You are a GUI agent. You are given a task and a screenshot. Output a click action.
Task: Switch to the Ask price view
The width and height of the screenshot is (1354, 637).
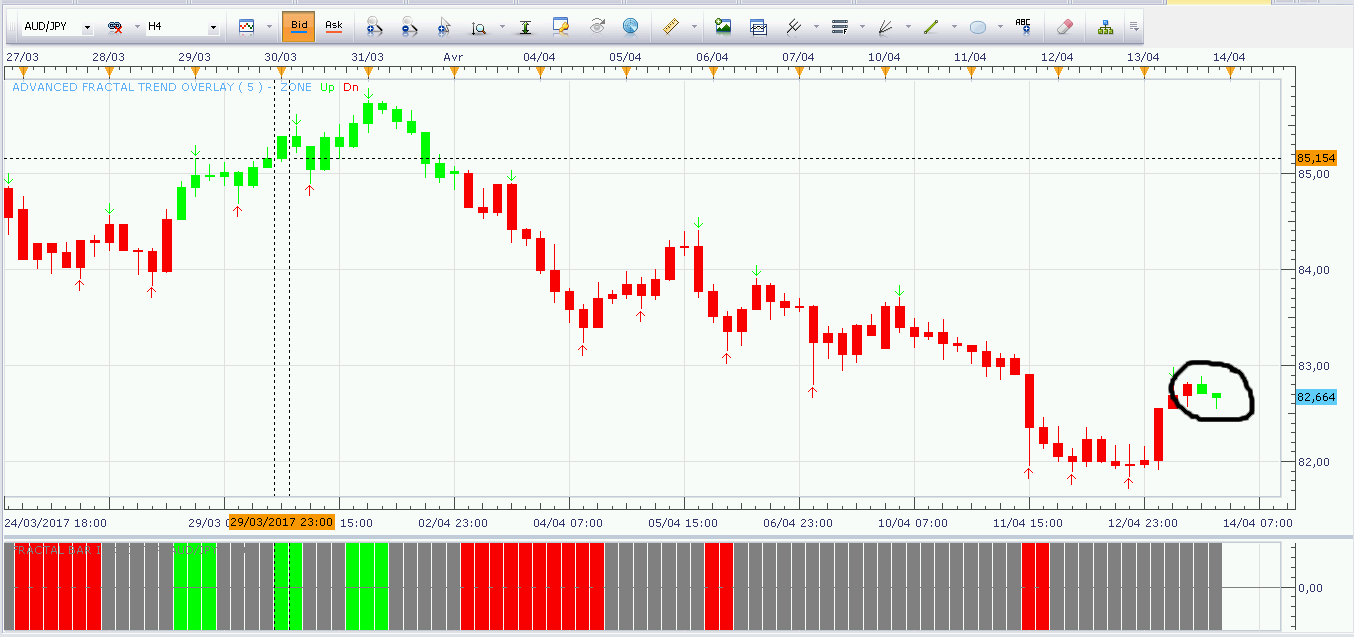point(334,27)
